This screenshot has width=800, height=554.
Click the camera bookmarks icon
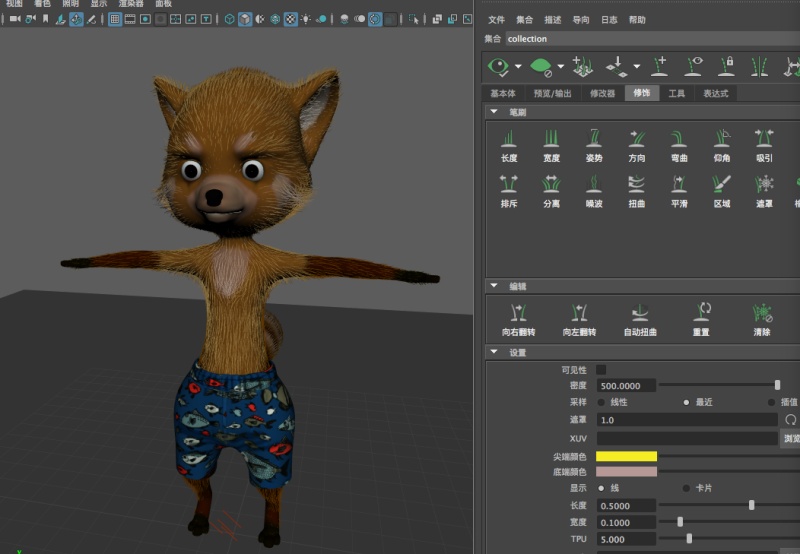click(45, 19)
